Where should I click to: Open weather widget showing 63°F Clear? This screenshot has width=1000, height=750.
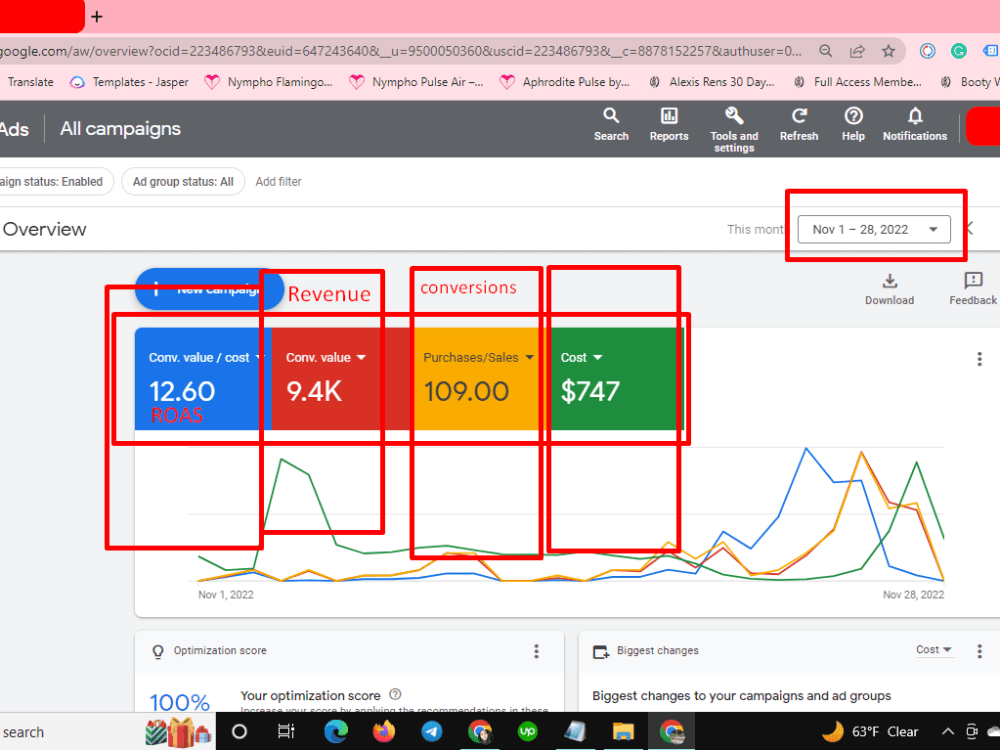870,732
